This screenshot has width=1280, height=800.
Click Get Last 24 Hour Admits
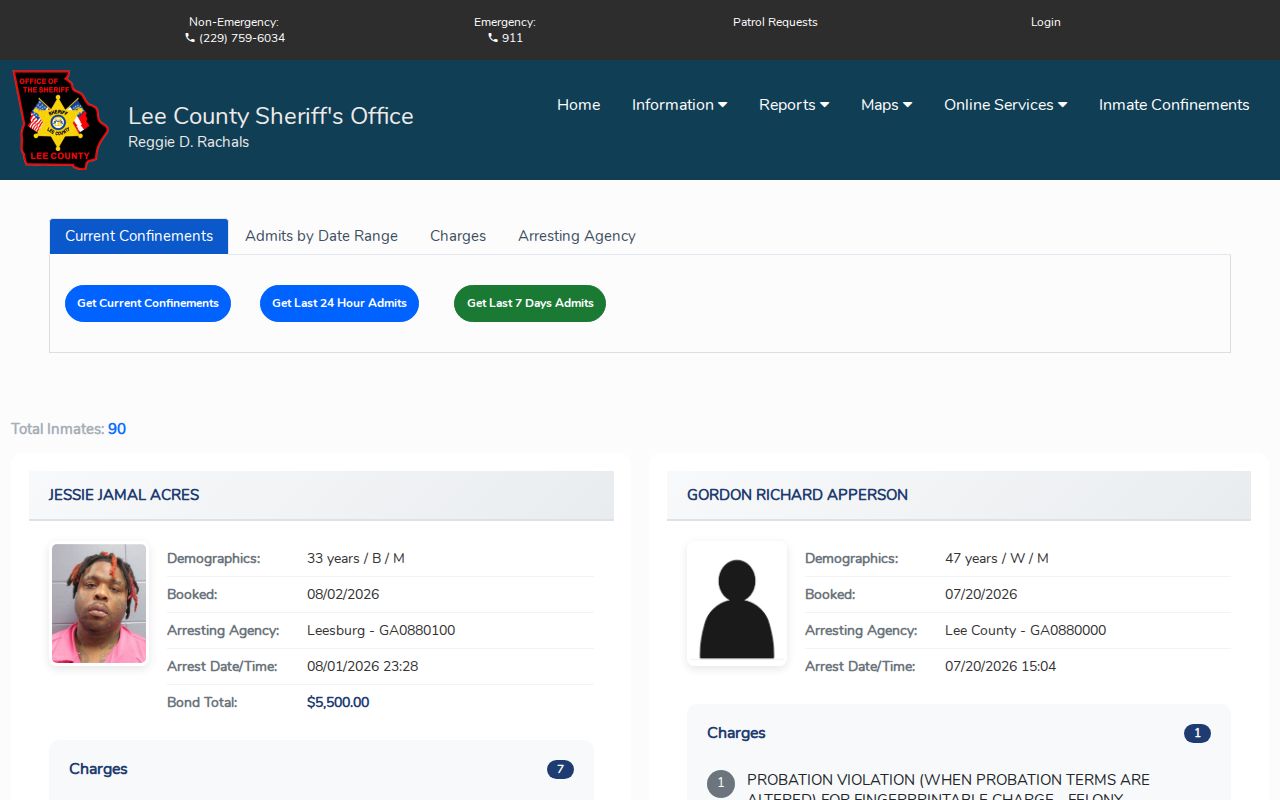click(x=339, y=303)
